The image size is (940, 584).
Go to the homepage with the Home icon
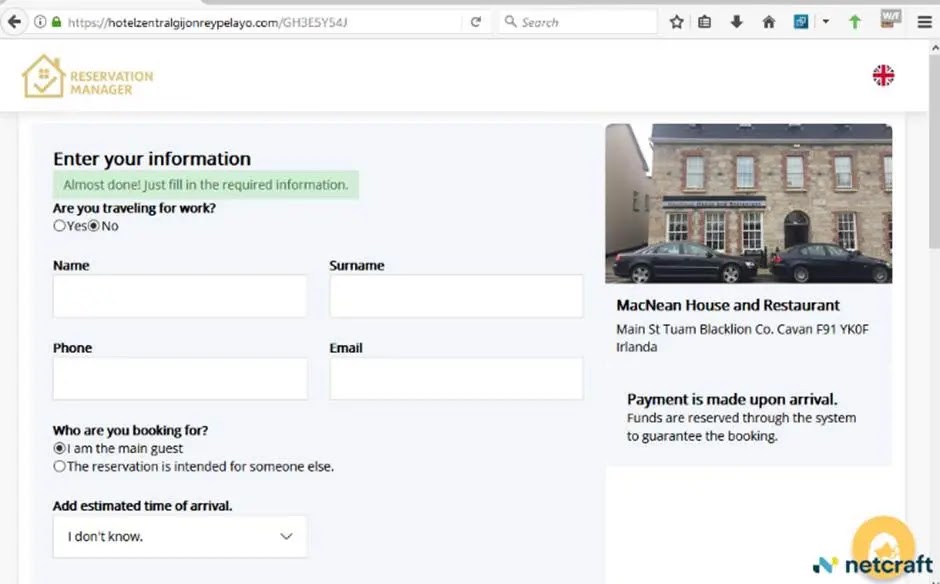767,21
